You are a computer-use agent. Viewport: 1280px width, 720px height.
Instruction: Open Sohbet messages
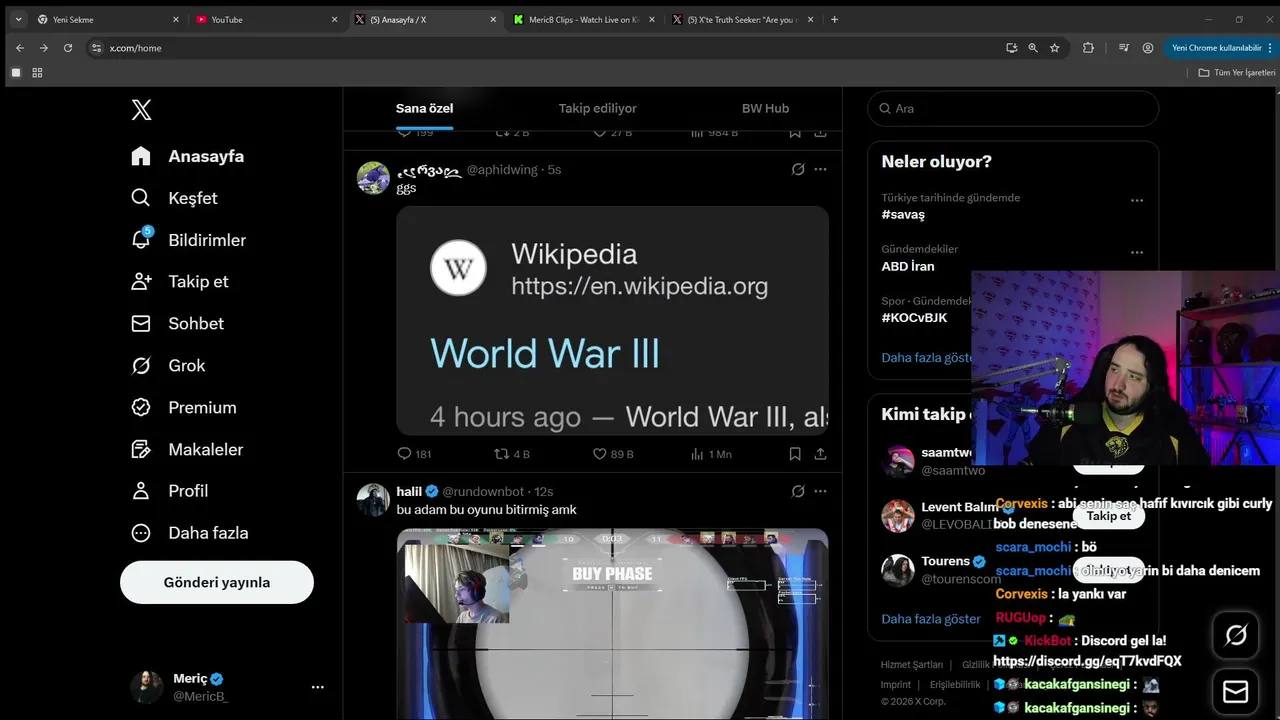[177, 323]
